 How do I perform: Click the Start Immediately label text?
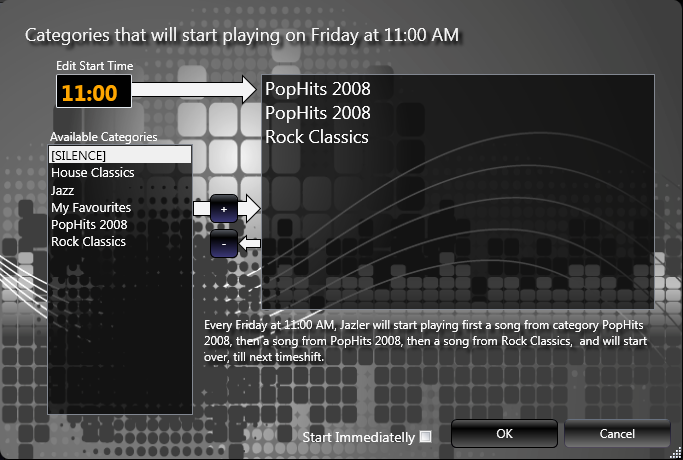point(358,437)
